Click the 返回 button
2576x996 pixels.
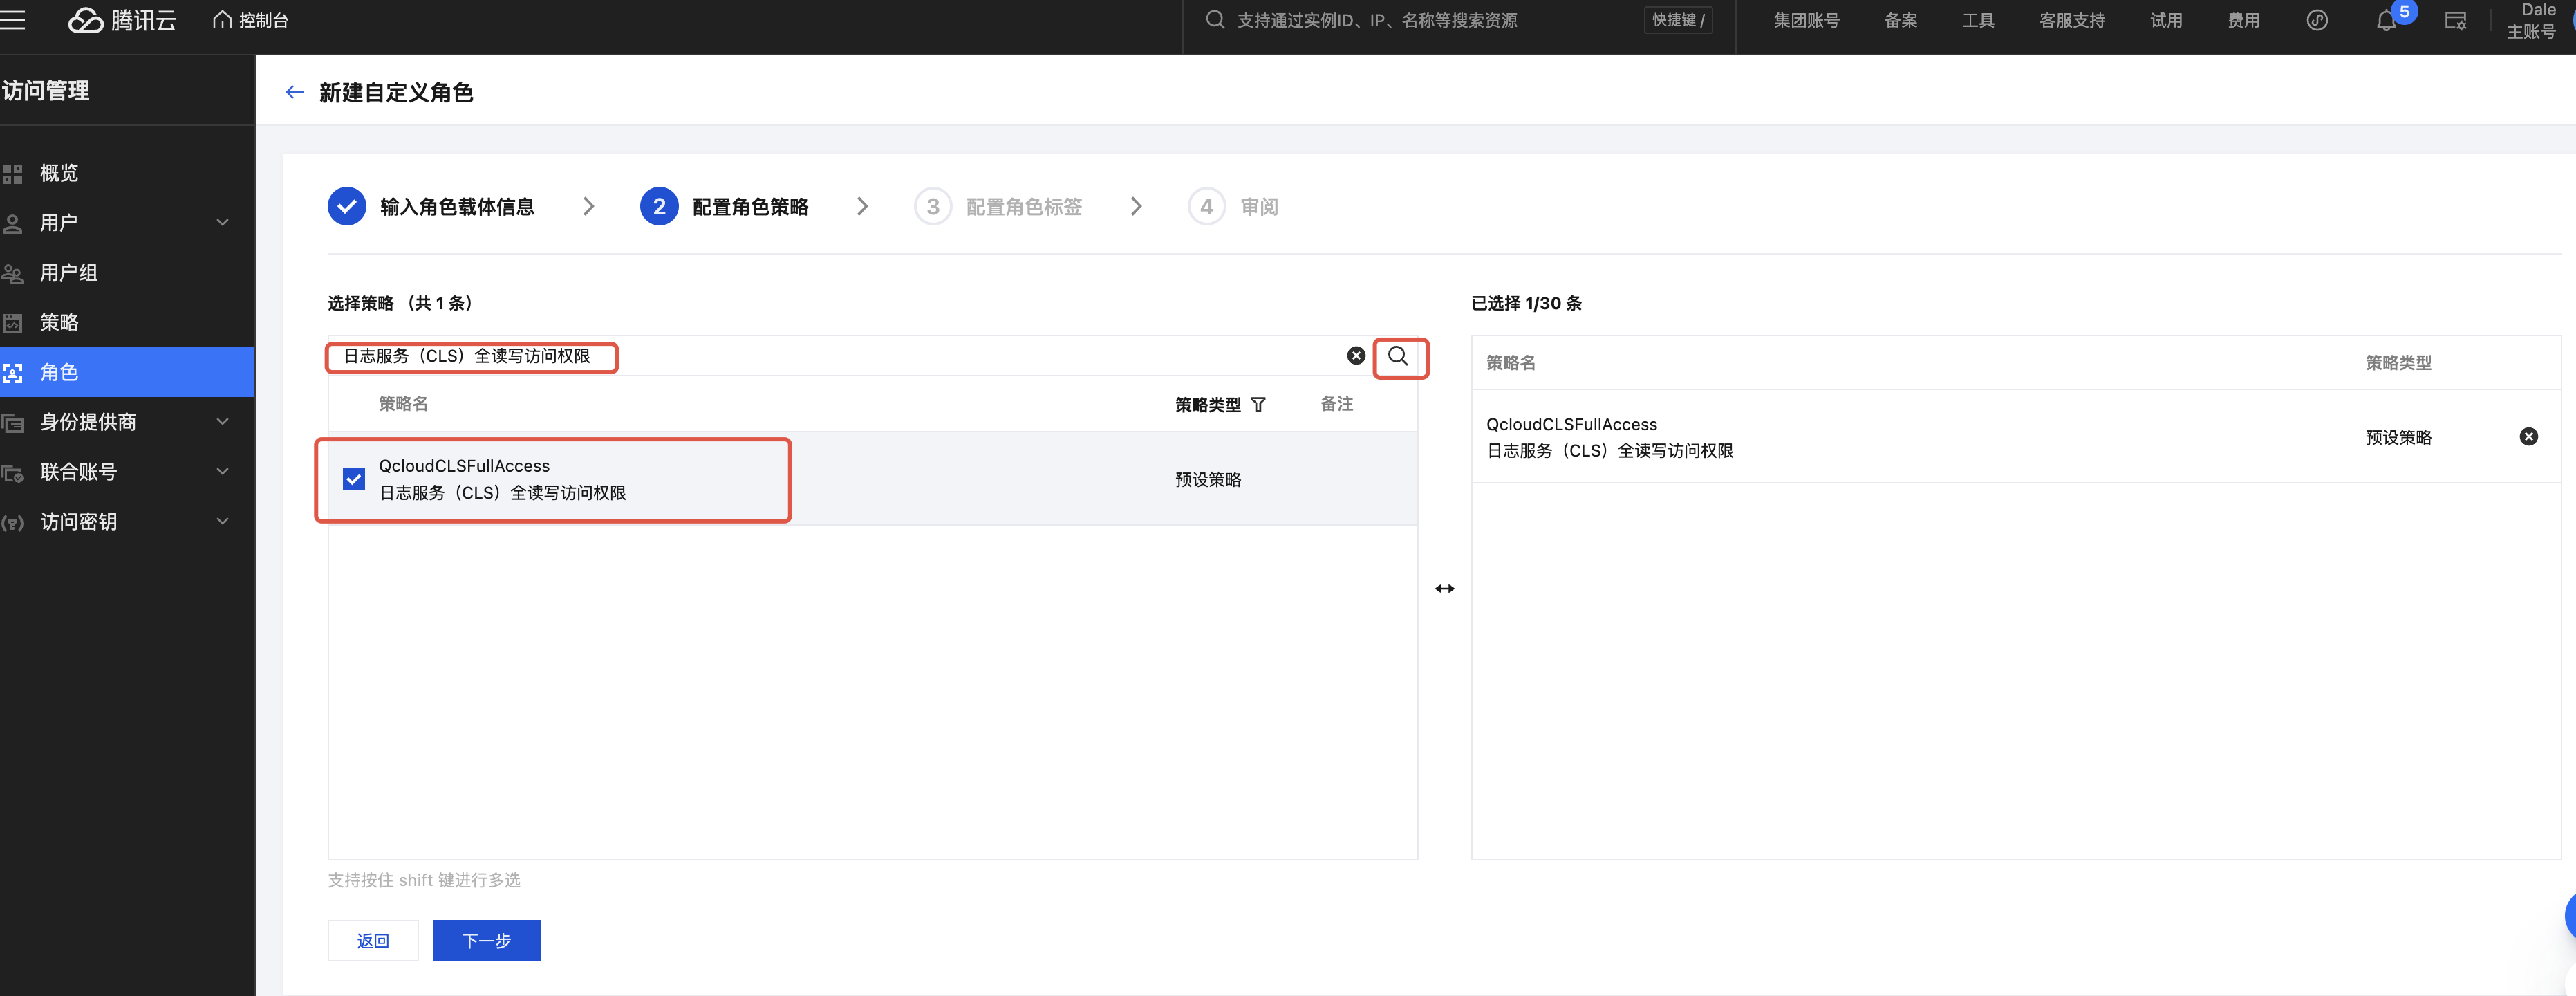tap(373, 940)
